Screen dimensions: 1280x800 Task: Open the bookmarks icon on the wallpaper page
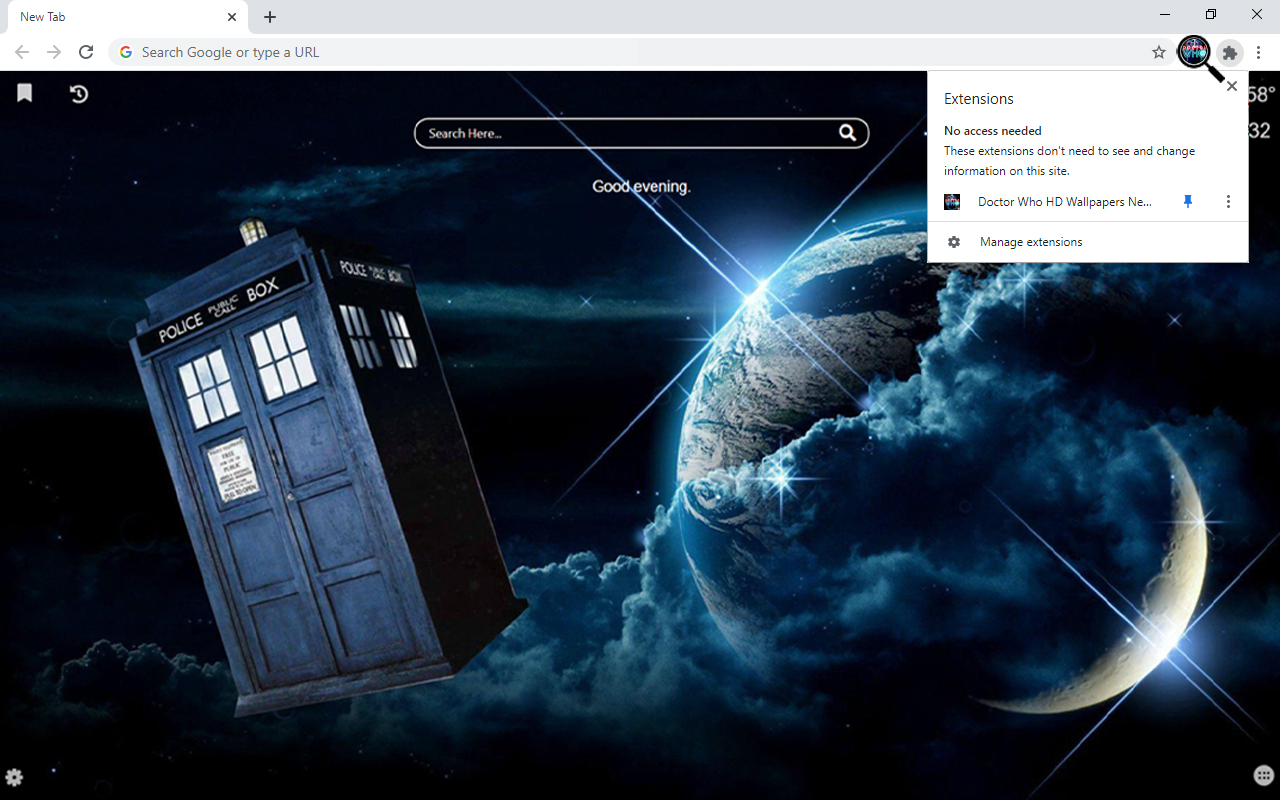pyautogui.click(x=23, y=93)
